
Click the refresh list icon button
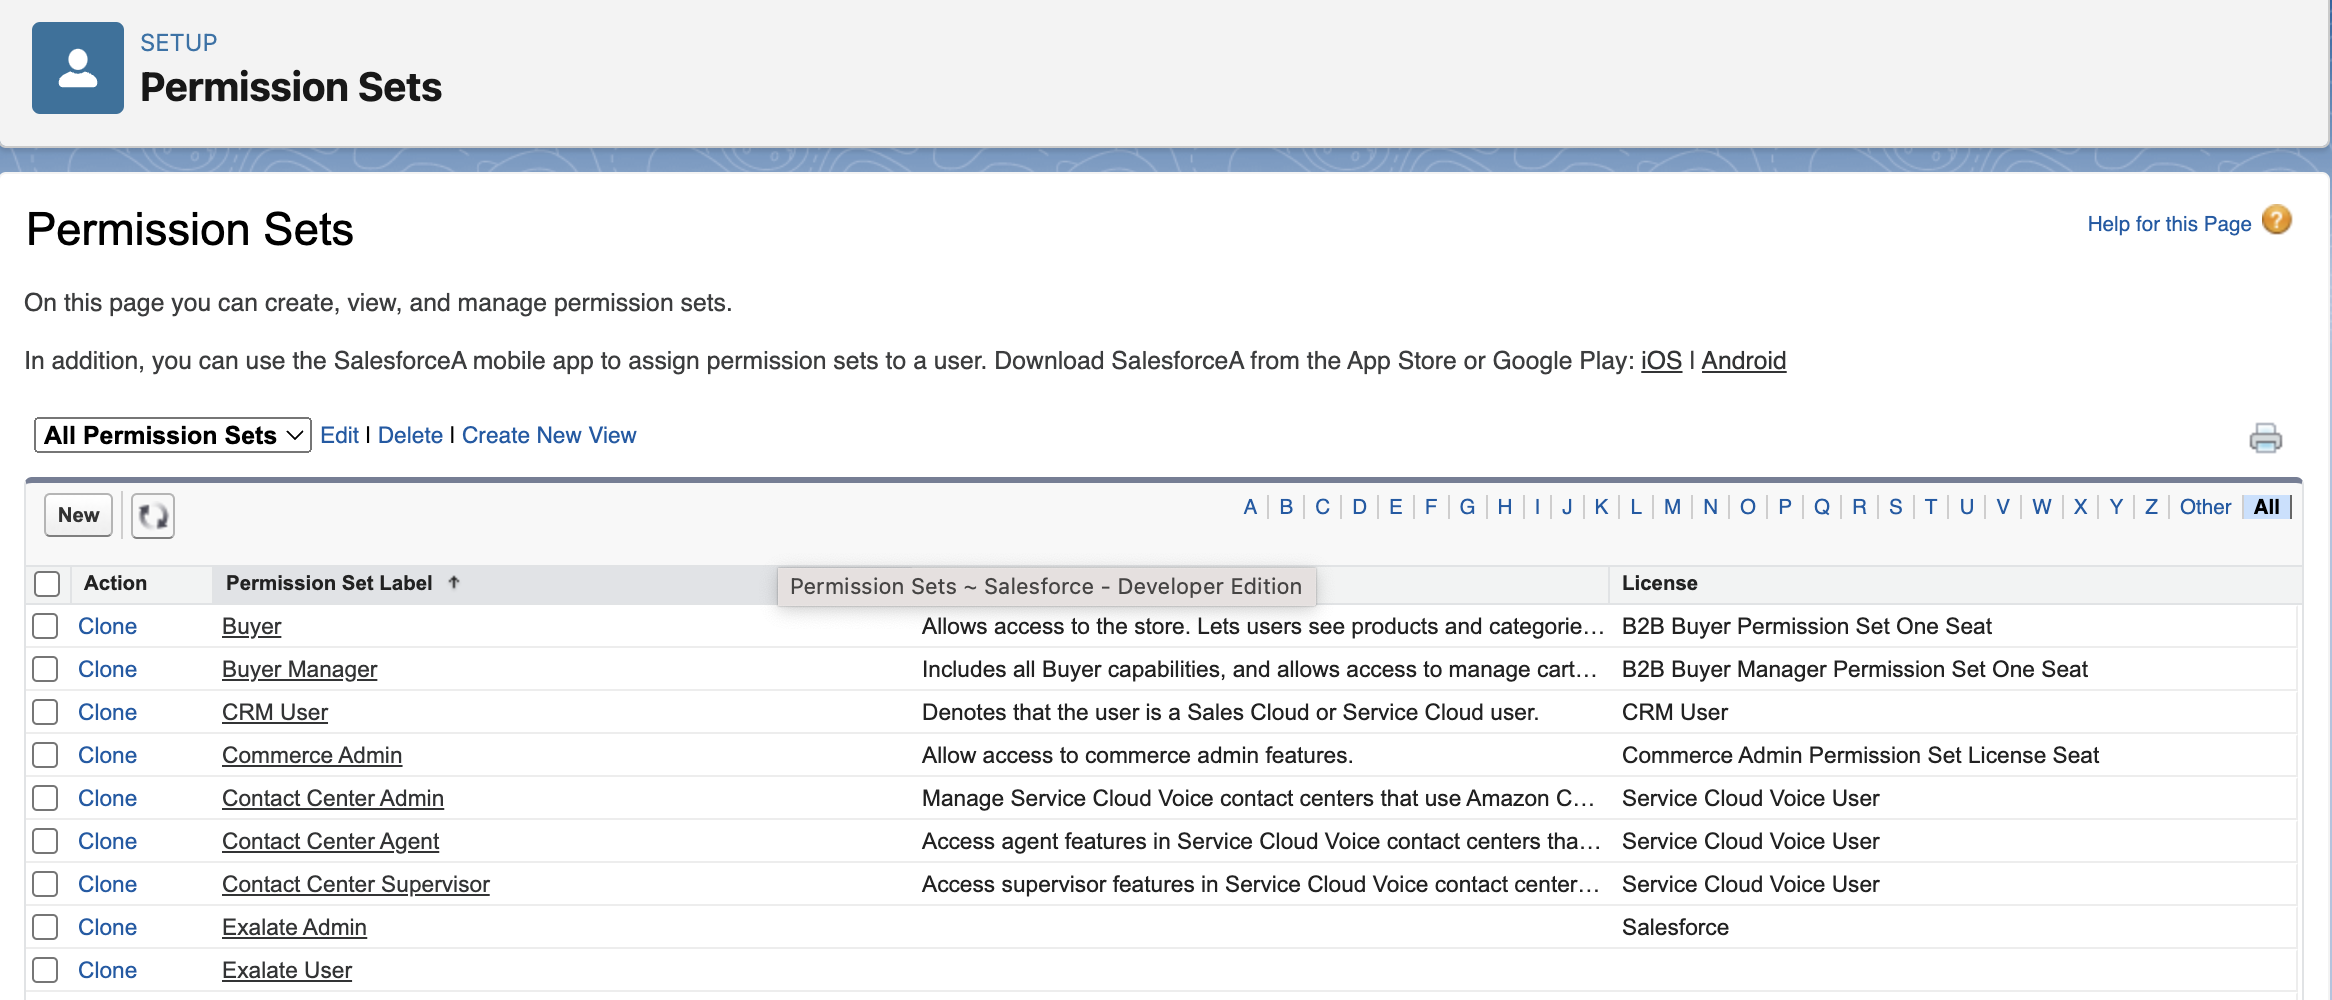pyautogui.click(x=153, y=516)
